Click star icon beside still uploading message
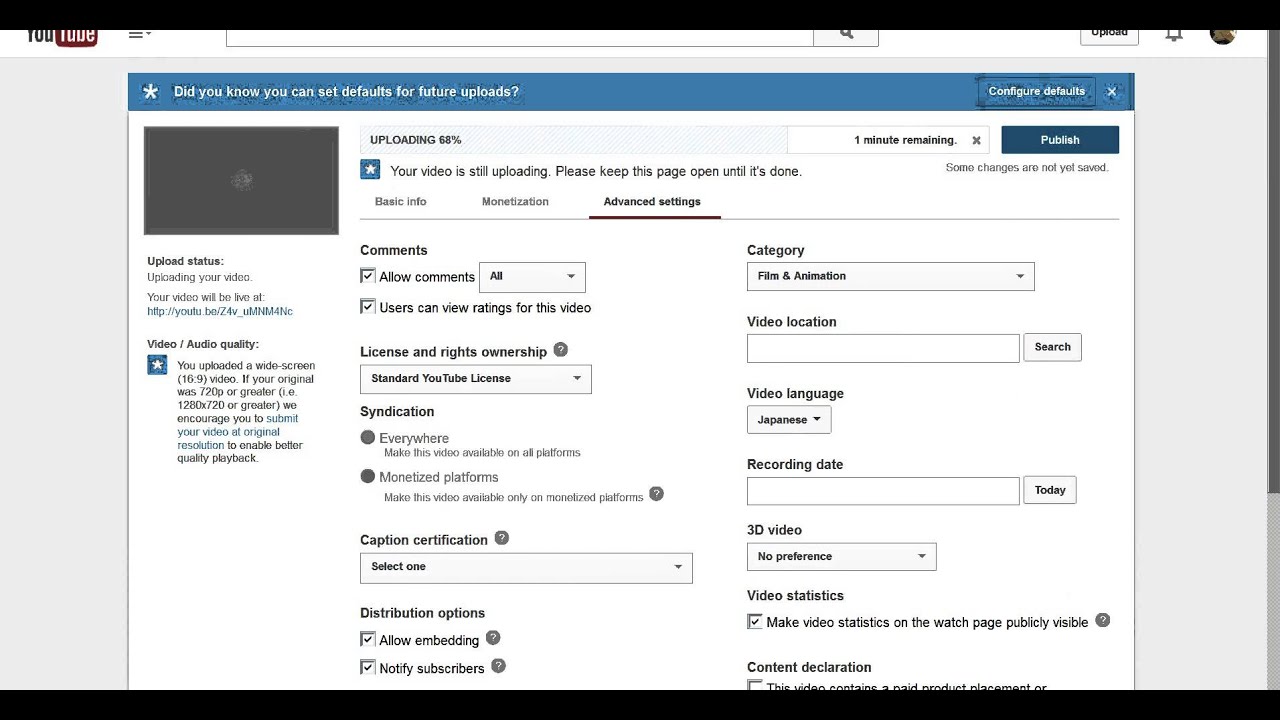 370,170
